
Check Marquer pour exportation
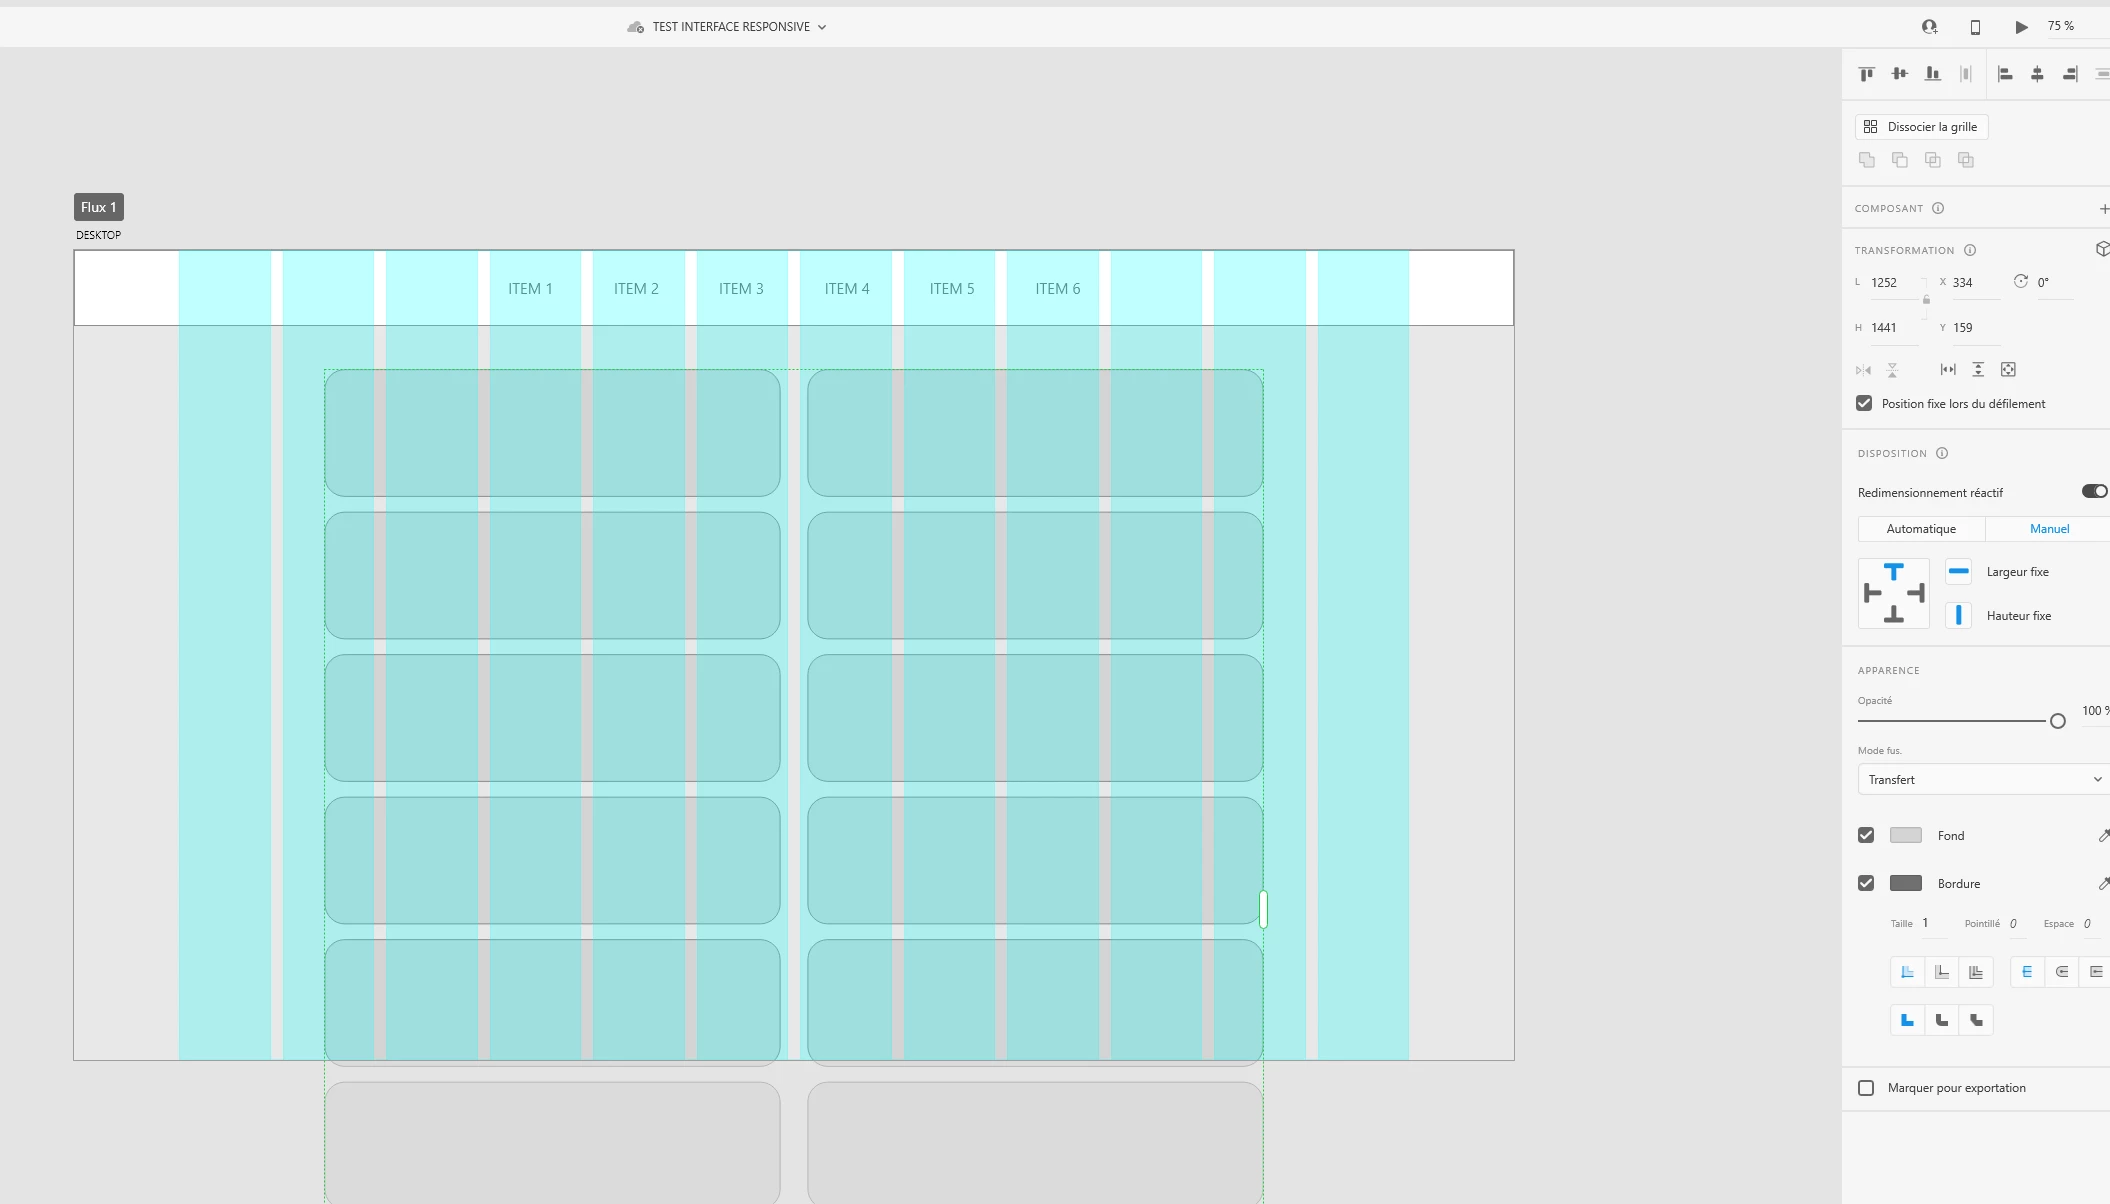click(x=1866, y=1088)
